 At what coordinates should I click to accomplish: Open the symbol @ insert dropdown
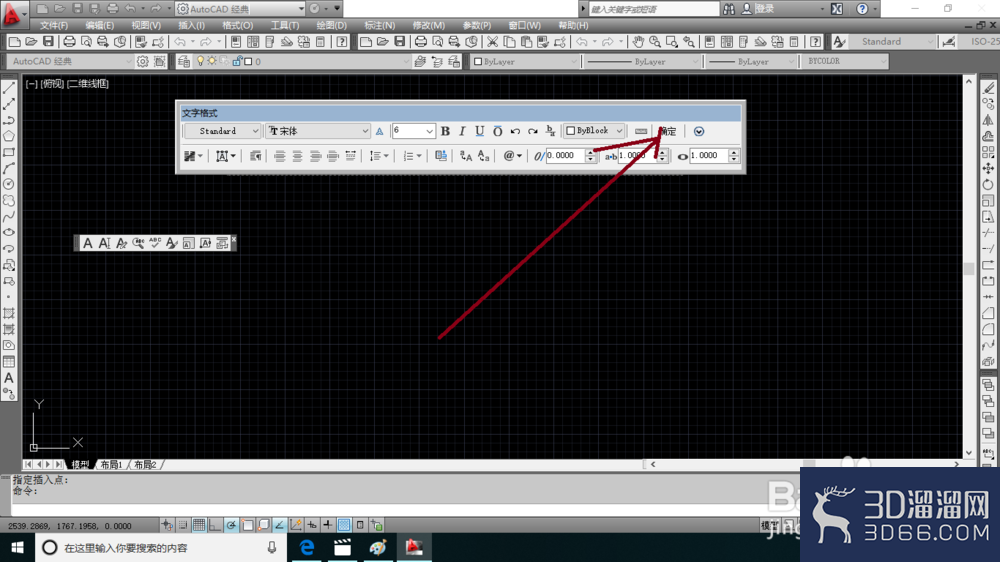[x=512, y=156]
